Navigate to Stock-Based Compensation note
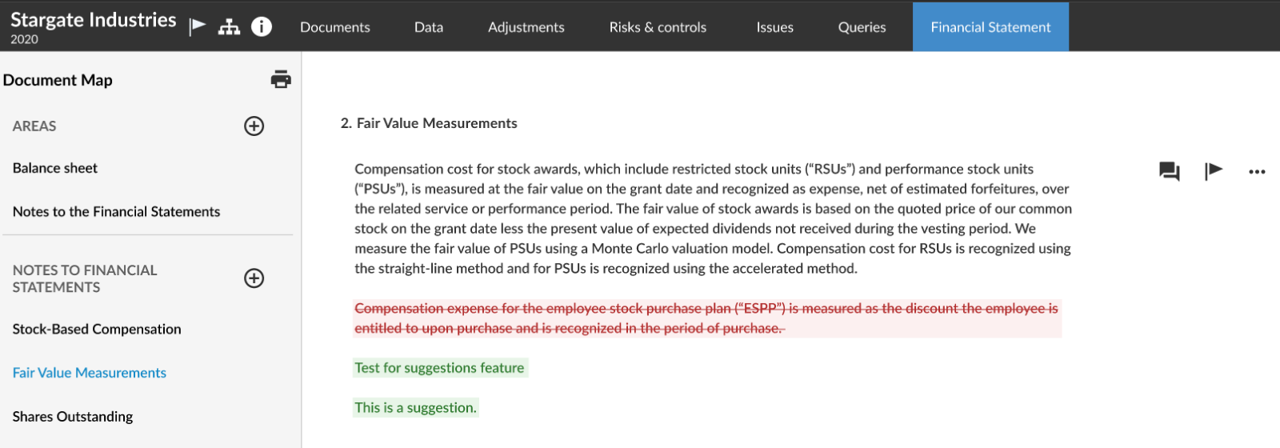Viewport: 1280px width, 448px height. (x=97, y=329)
